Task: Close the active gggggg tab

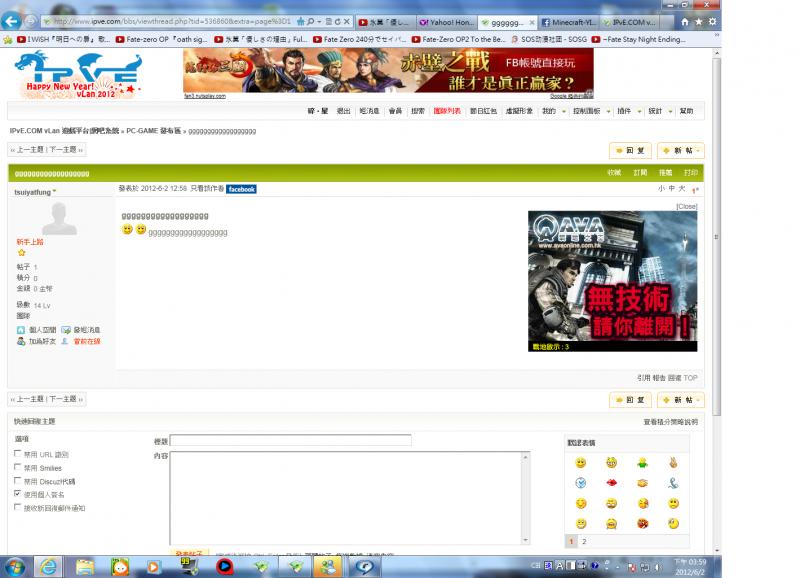Action: coord(532,22)
